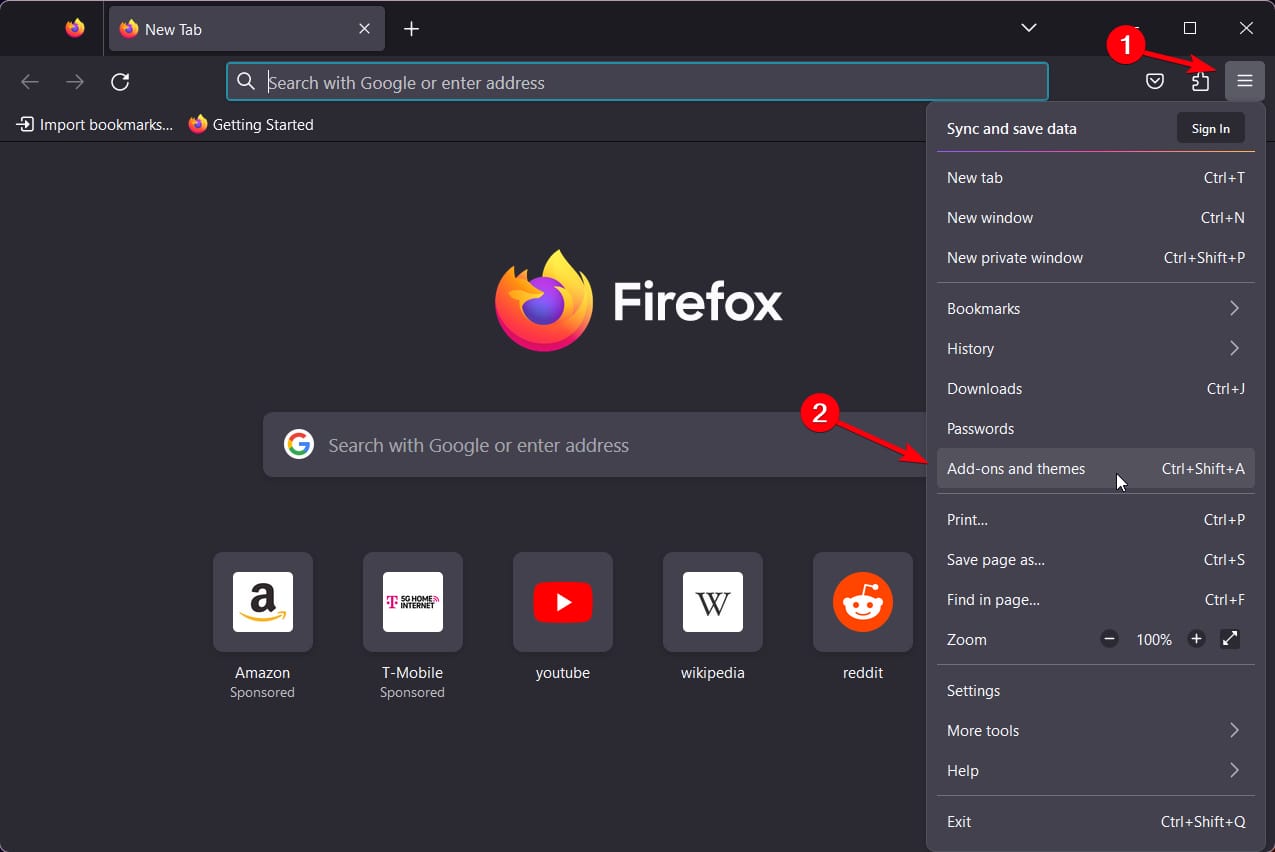The height and width of the screenshot is (852, 1275).
Task: Save page to Pocket icon
Action: tap(1155, 81)
